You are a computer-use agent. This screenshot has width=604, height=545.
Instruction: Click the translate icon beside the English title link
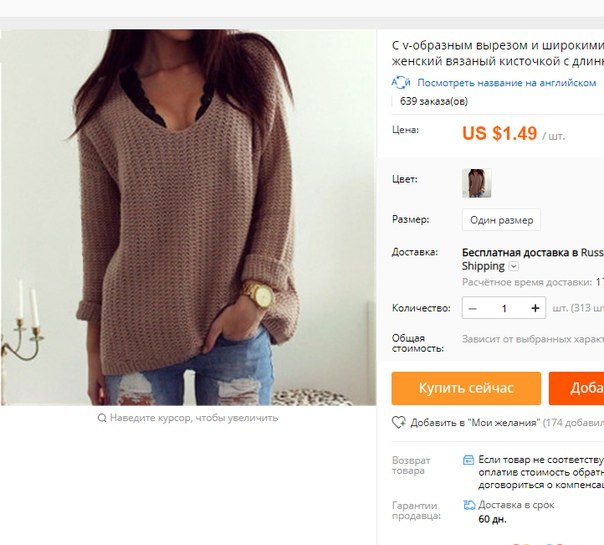click(x=401, y=82)
